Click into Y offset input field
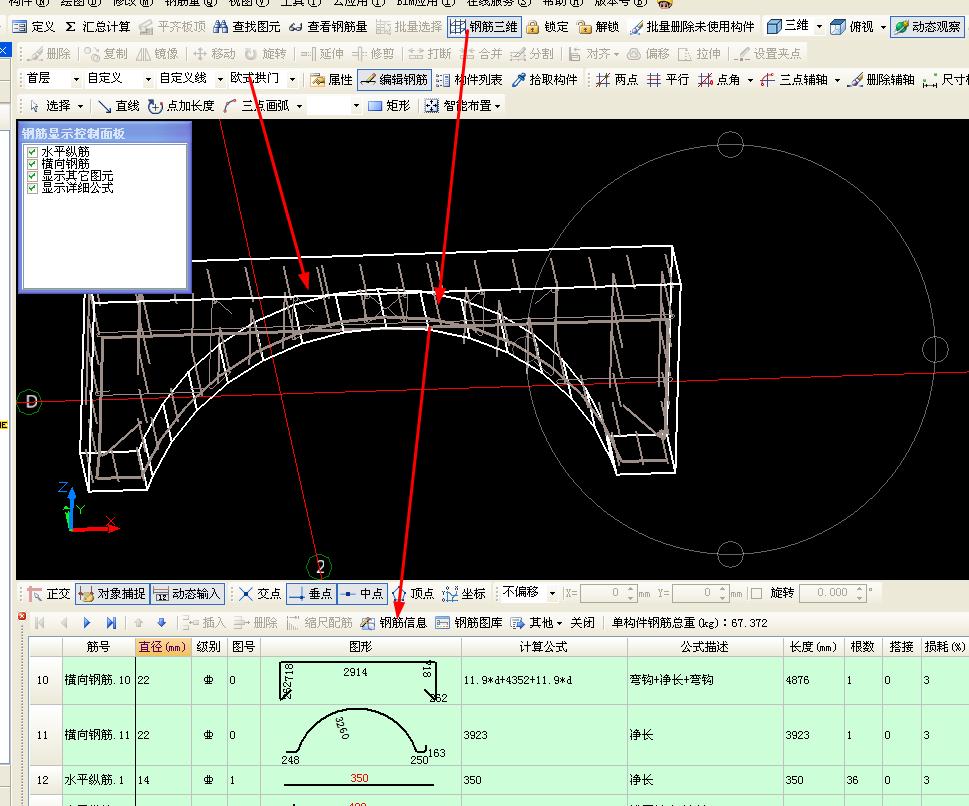This screenshot has height=806, width=969. pyautogui.click(x=695, y=593)
